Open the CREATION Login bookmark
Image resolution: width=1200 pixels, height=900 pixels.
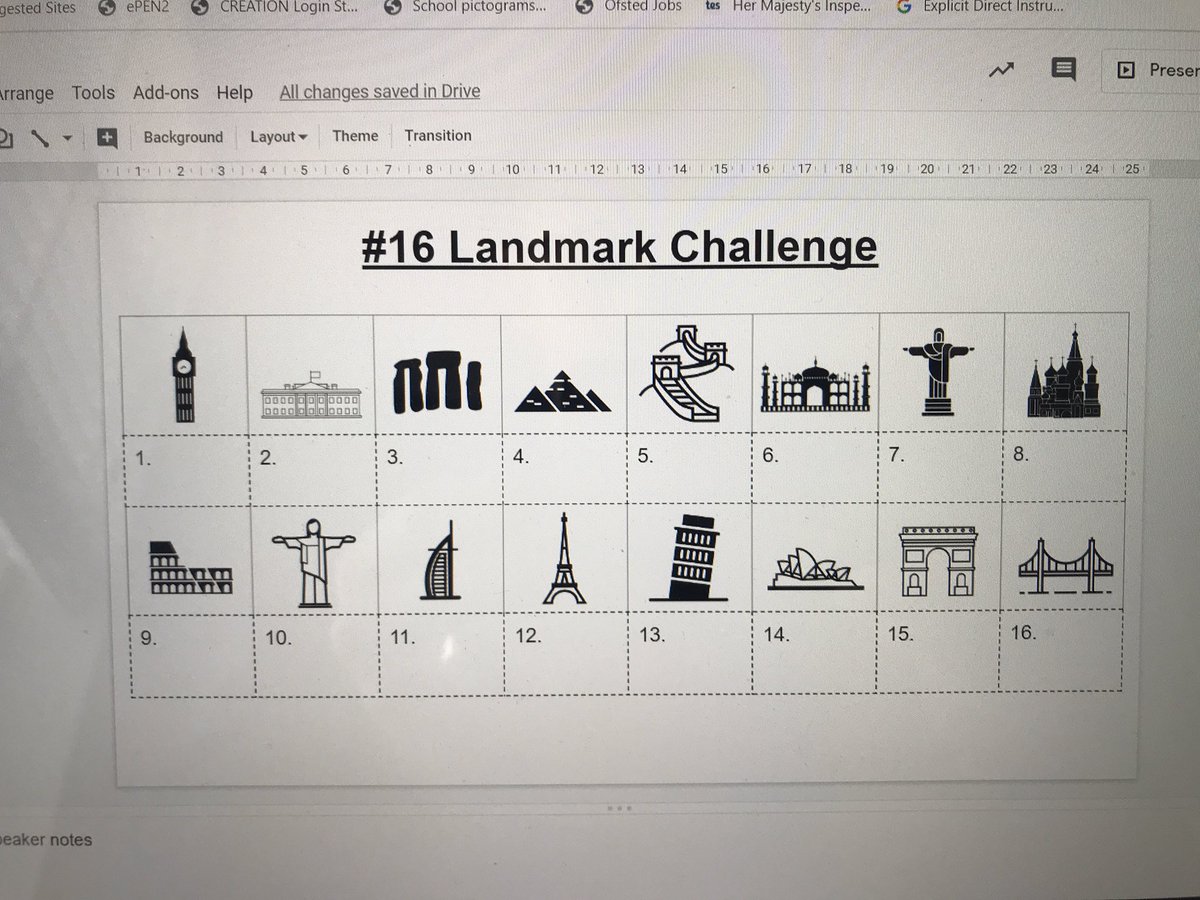point(275,8)
